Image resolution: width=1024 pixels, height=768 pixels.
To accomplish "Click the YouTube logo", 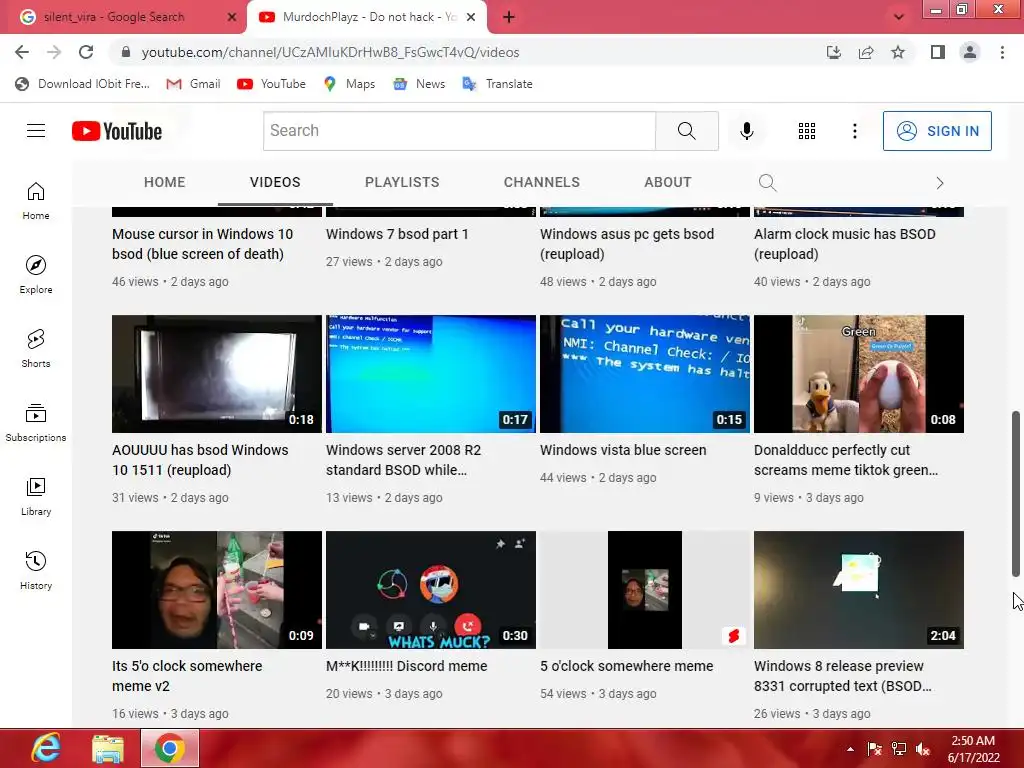I will click(x=117, y=131).
